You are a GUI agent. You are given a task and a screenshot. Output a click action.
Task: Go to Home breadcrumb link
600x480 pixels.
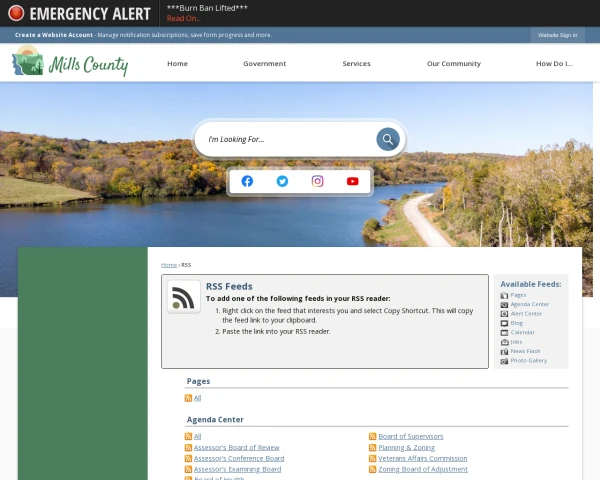(x=169, y=265)
